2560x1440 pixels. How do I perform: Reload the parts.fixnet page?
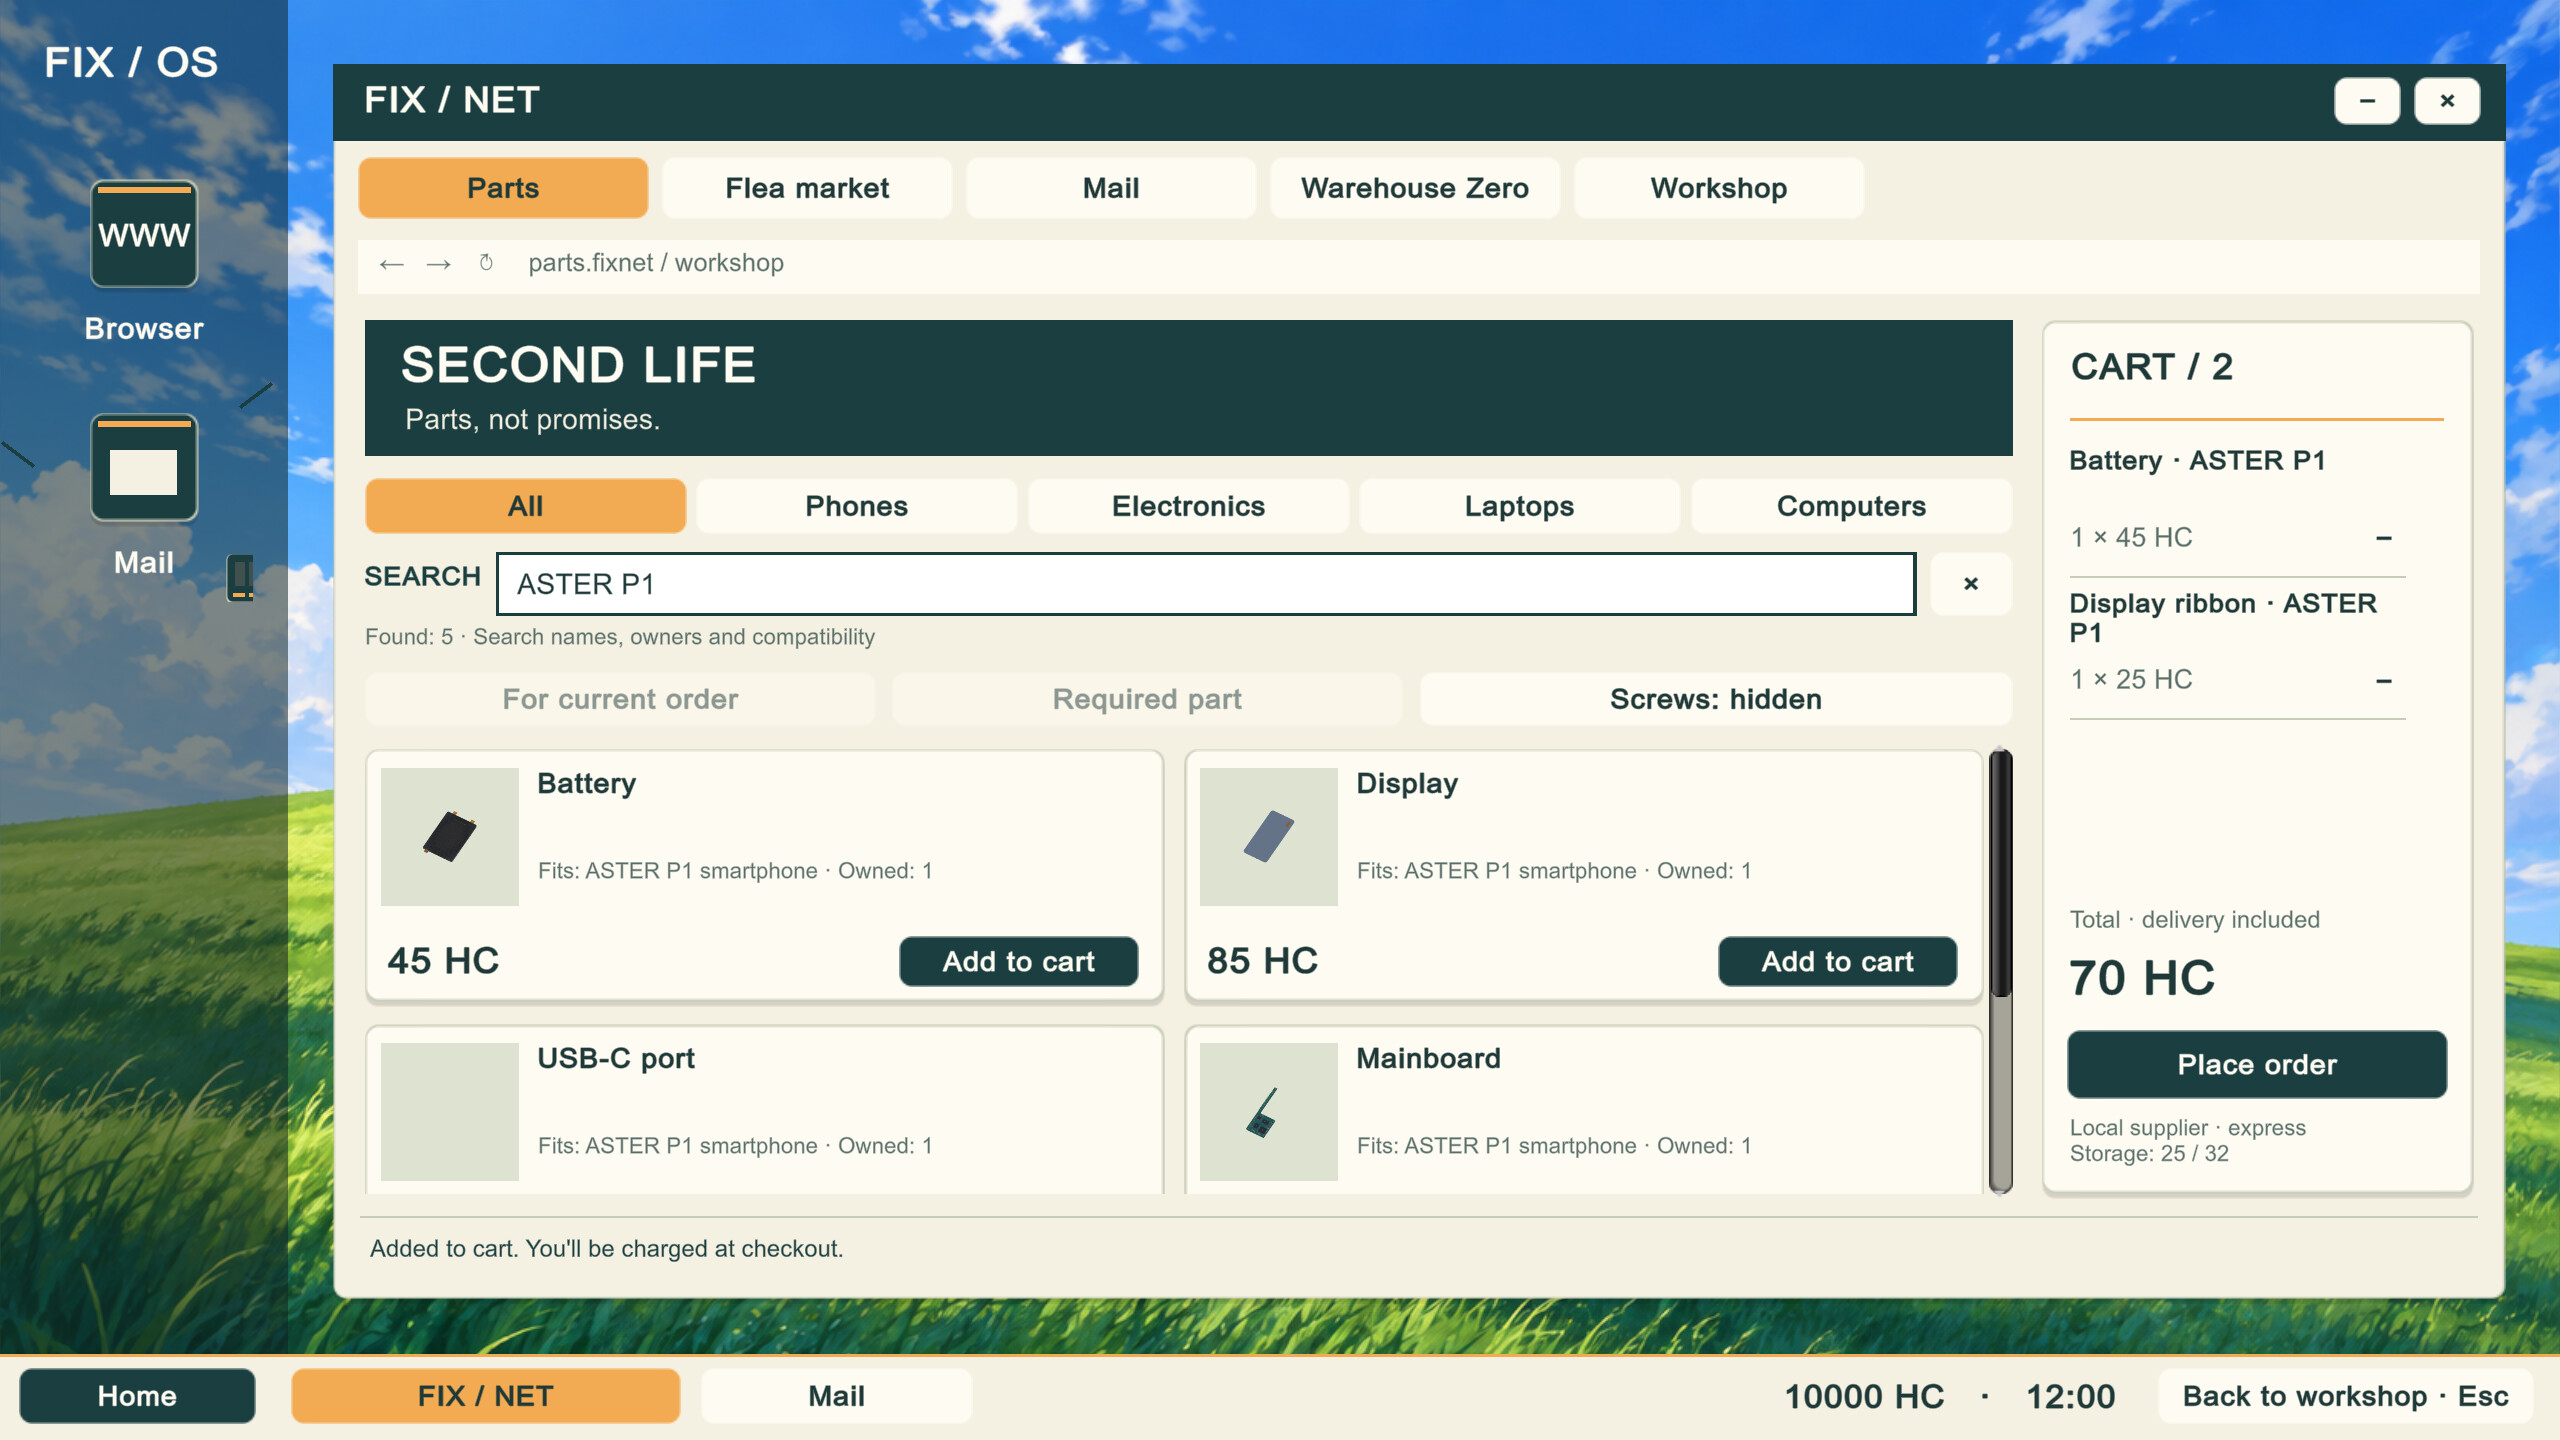pyautogui.click(x=486, y=263)
